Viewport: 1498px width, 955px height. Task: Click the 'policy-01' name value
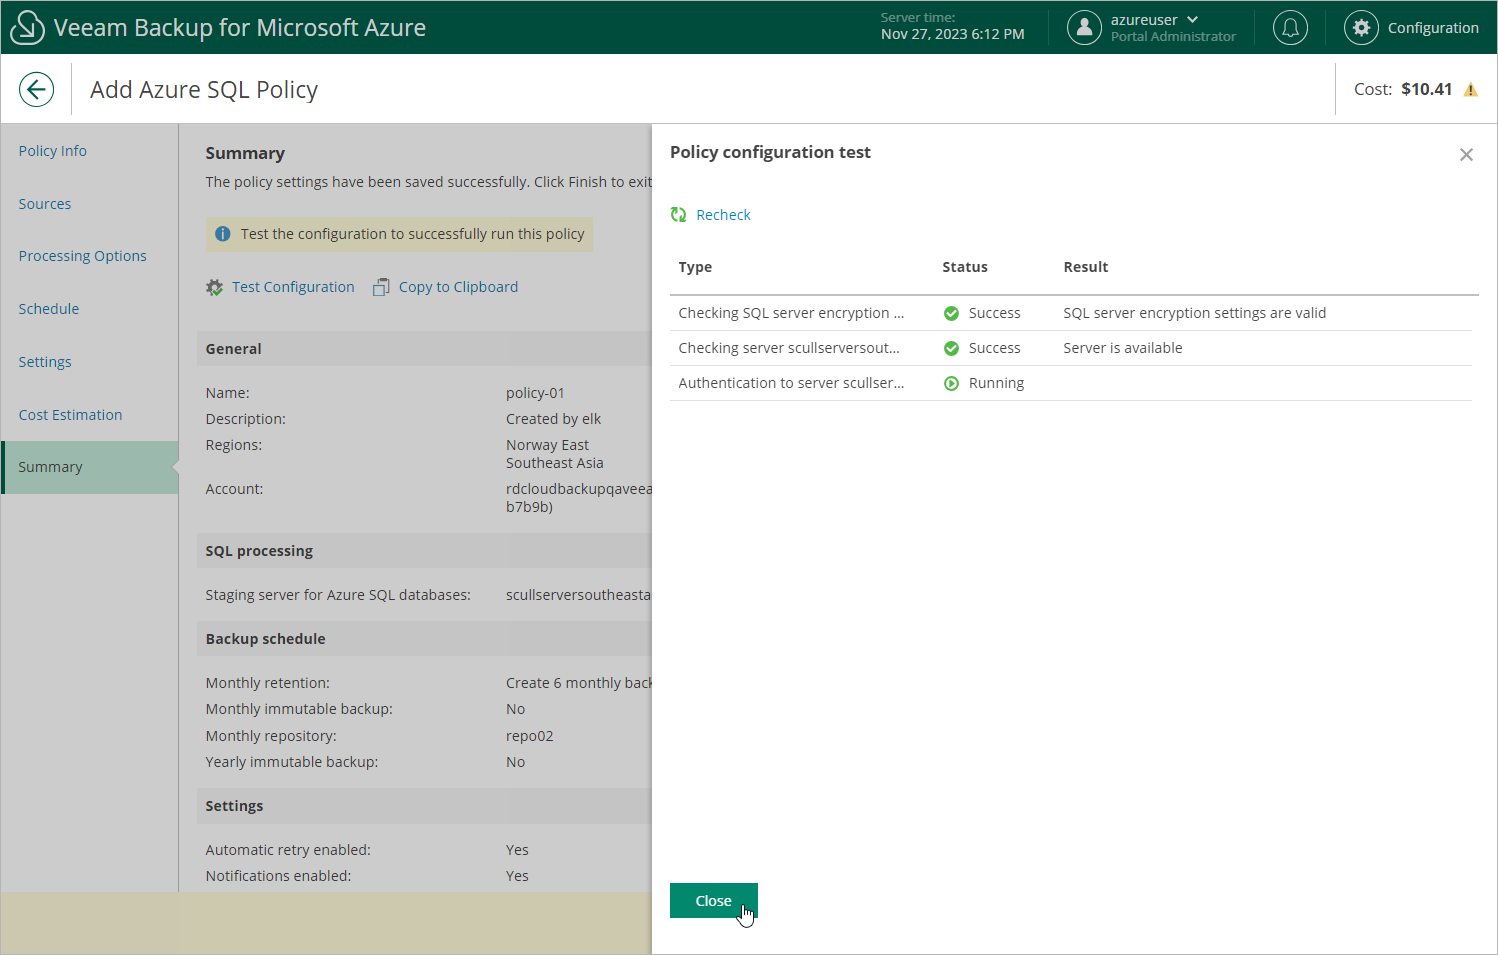[535, 393]
